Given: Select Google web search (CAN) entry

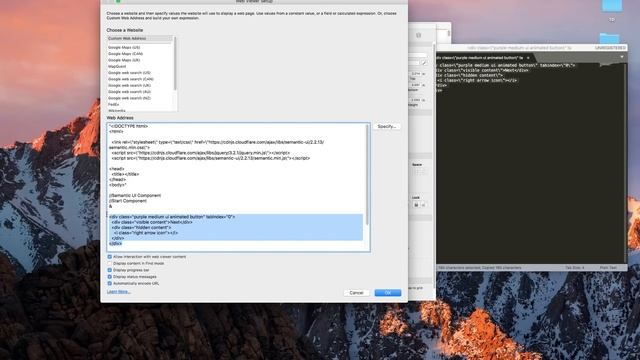Looking at the screenshot, I should pos(131,79).
